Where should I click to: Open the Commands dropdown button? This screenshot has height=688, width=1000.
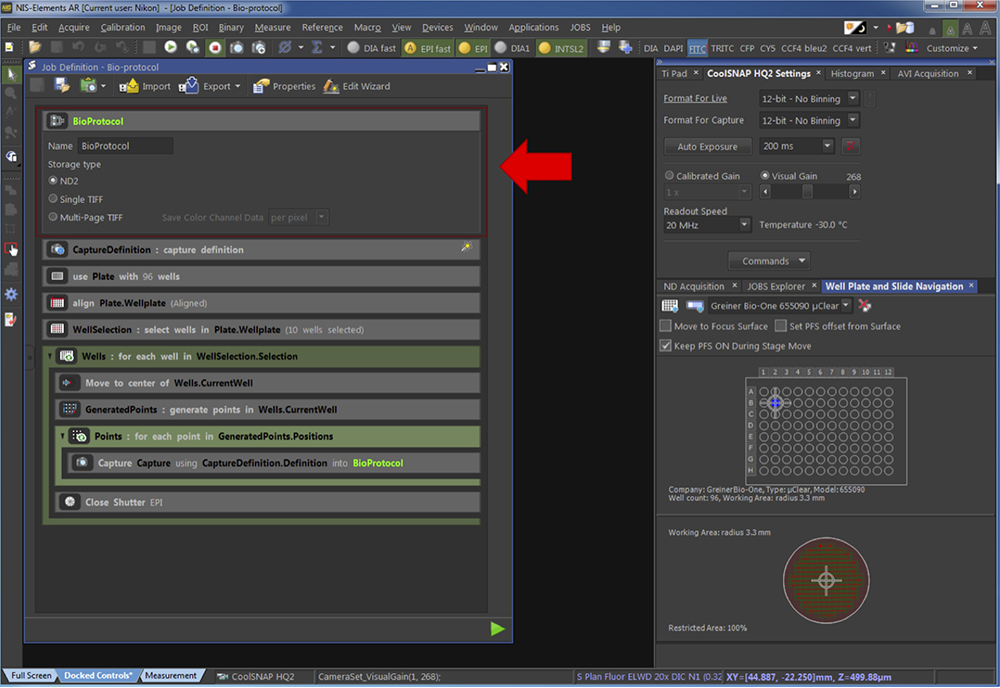[x=769, y=261]
